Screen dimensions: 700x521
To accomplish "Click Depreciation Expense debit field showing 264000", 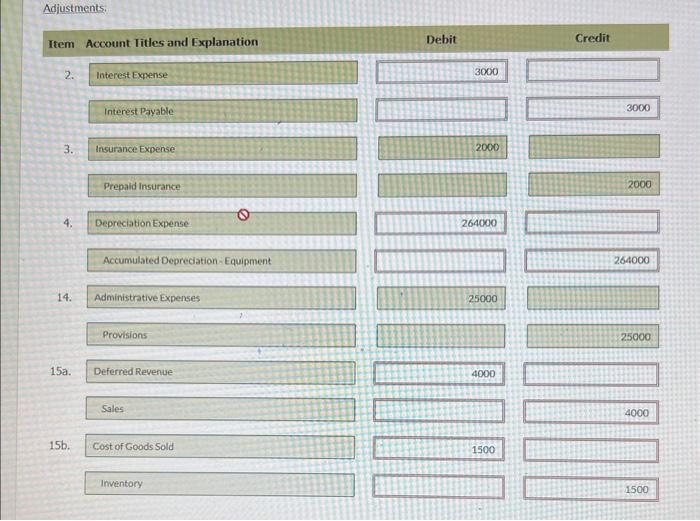I will pyautogui.click(x=441, y=223).
